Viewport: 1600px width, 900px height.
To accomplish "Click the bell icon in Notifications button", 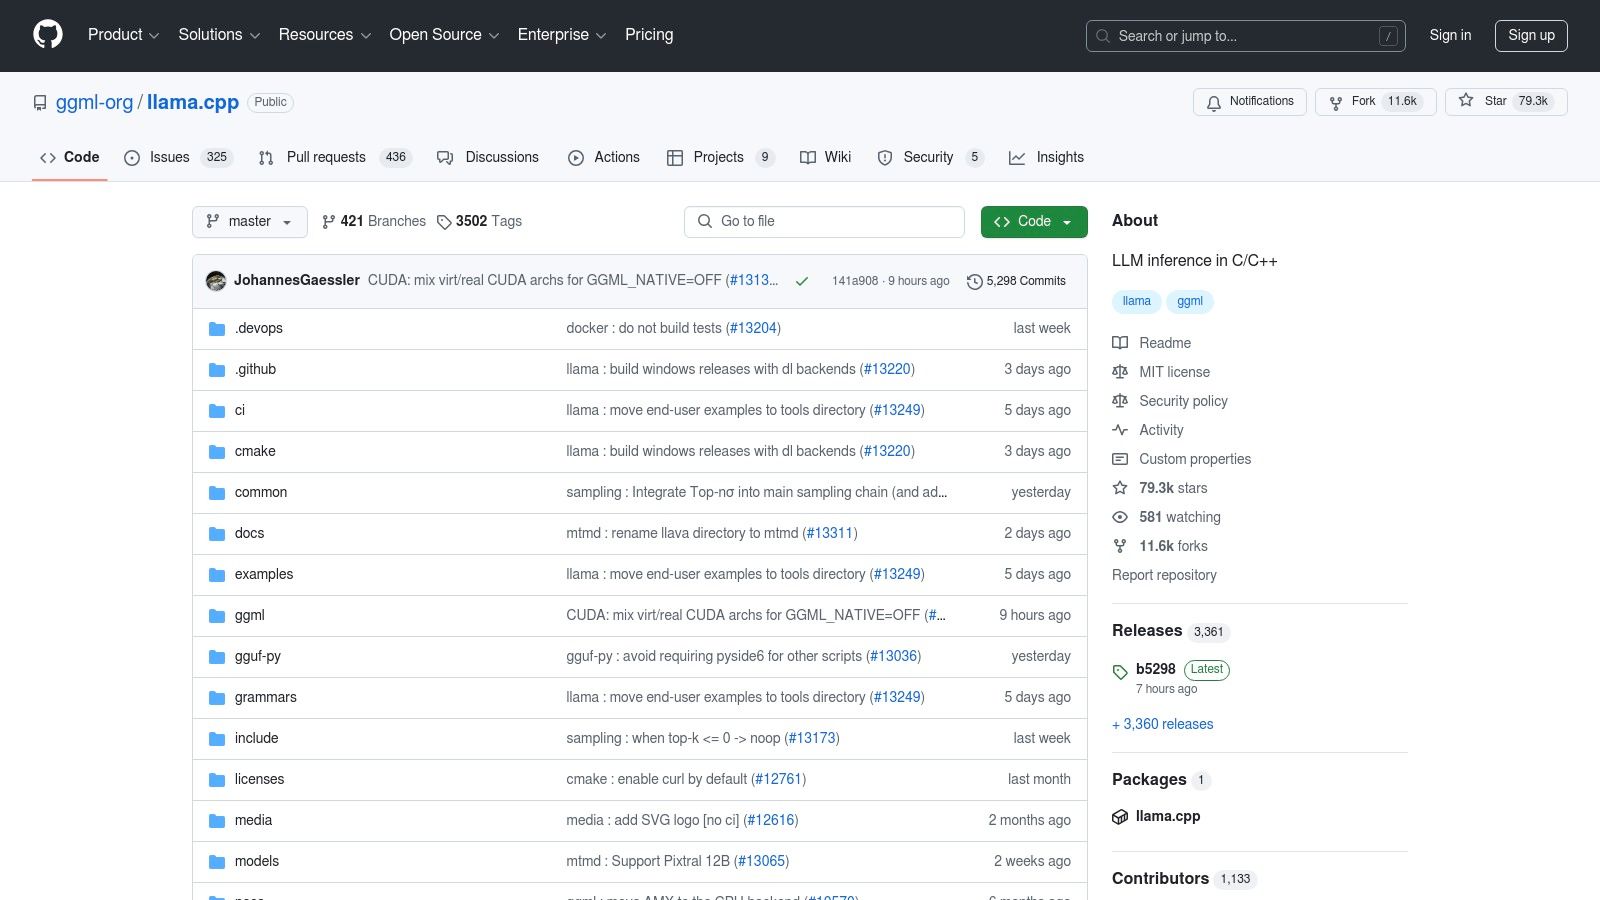I will [1214, 102].
